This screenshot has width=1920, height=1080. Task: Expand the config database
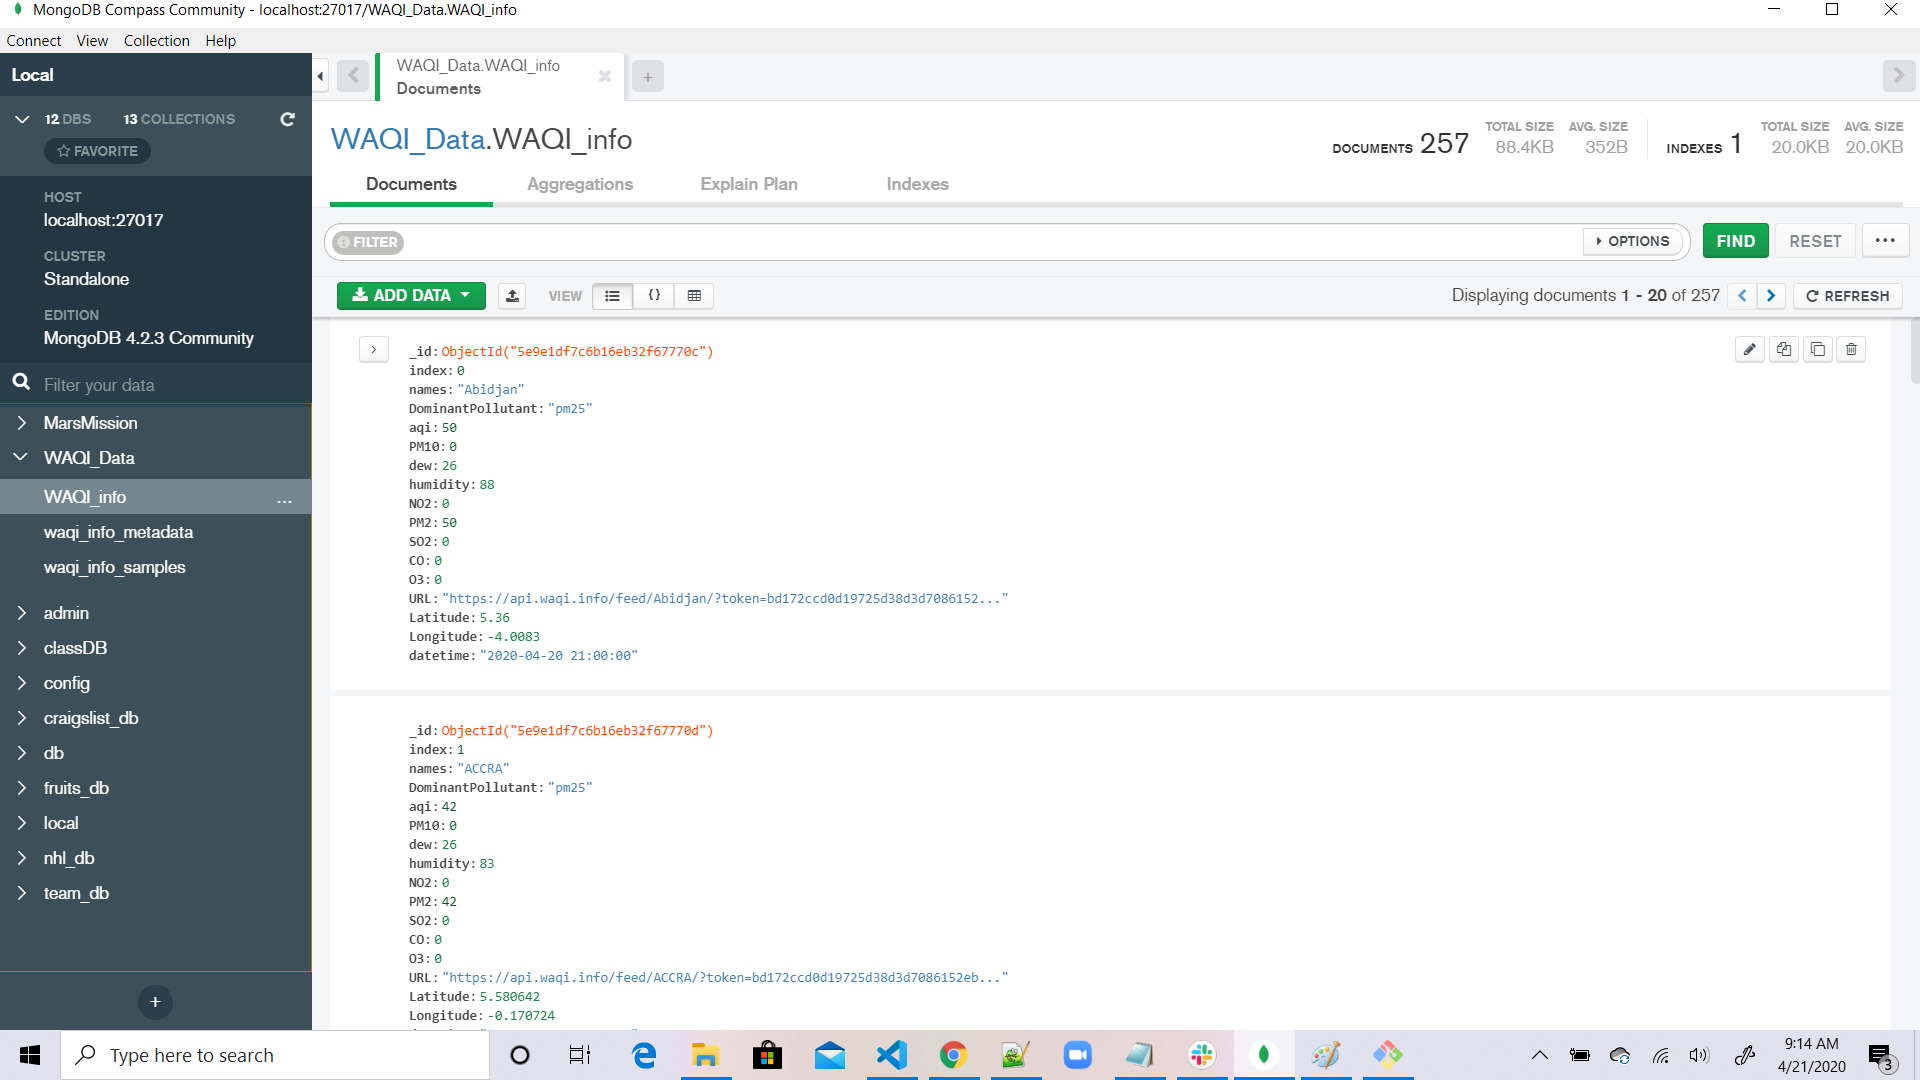21,683
